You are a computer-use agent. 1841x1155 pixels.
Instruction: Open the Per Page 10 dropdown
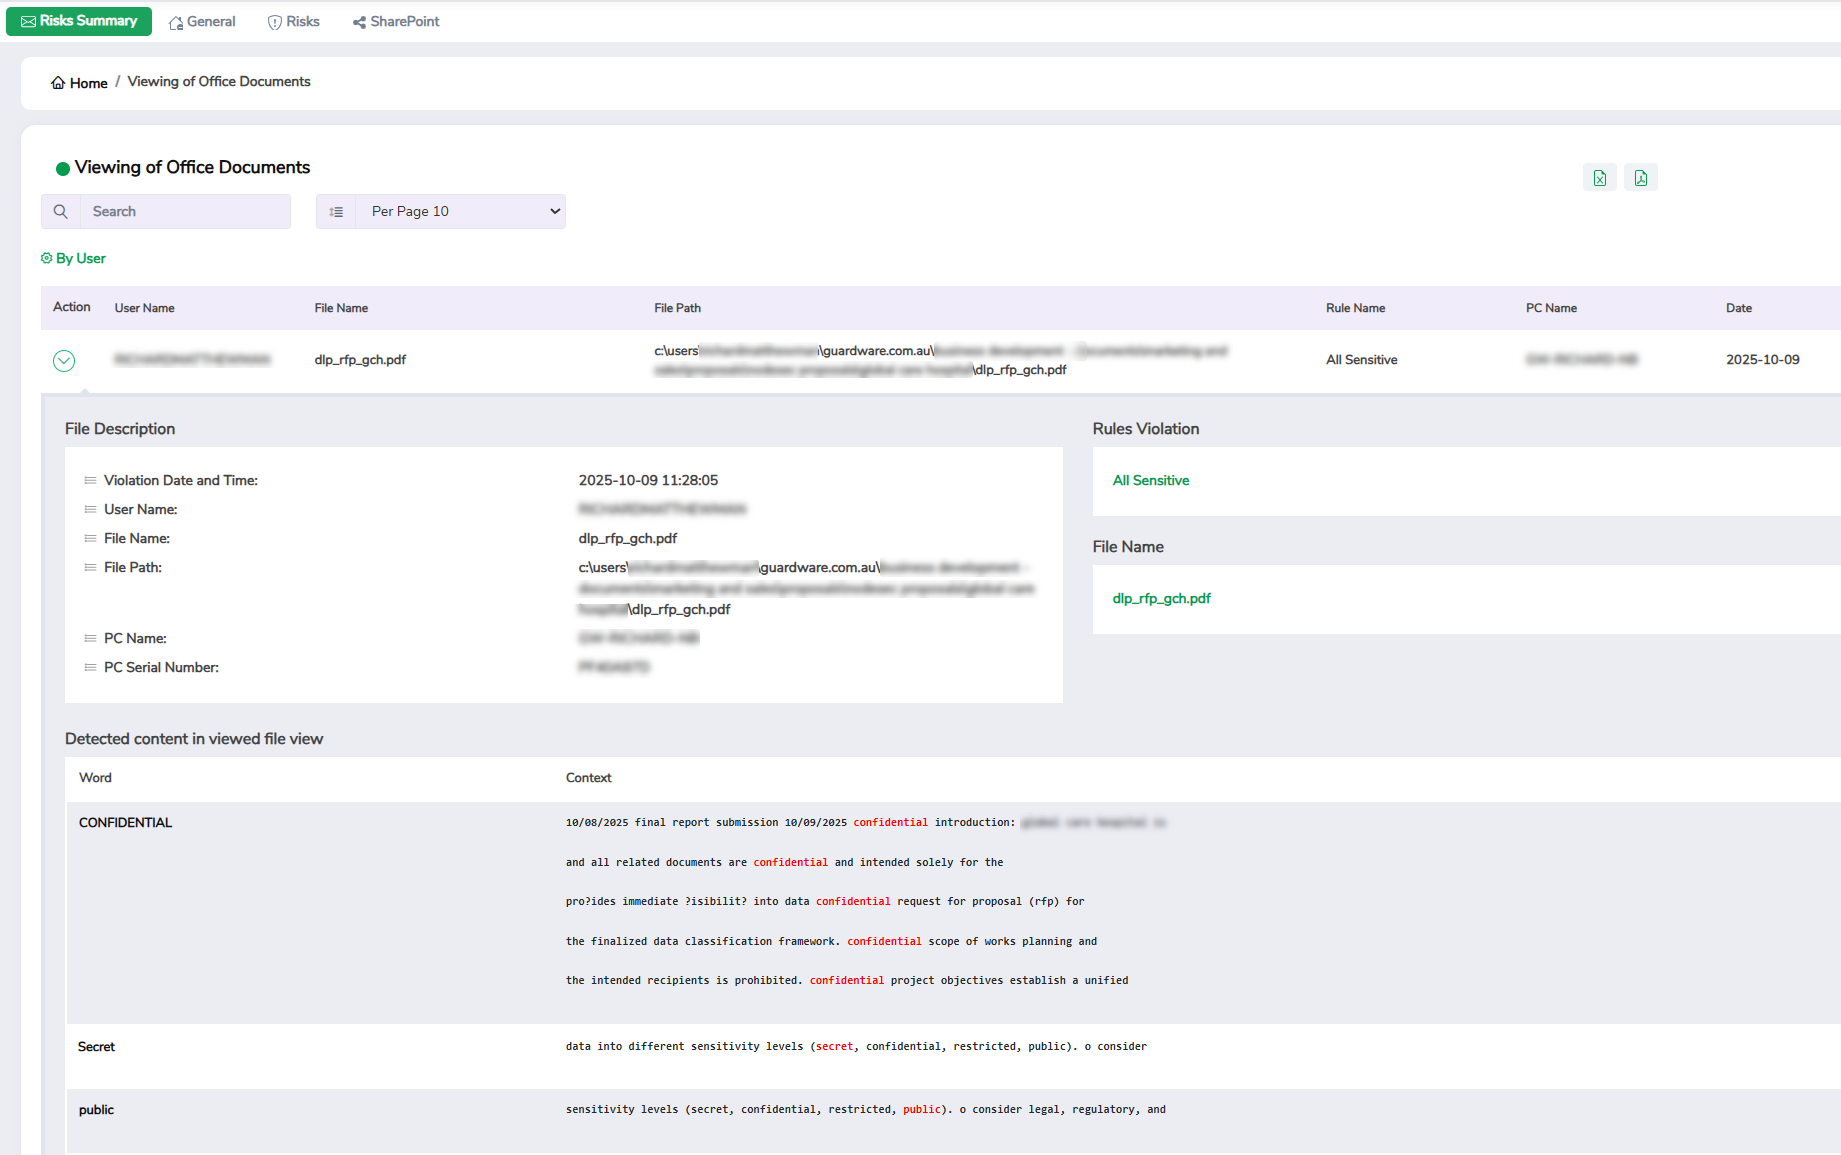tap(461, 212)
